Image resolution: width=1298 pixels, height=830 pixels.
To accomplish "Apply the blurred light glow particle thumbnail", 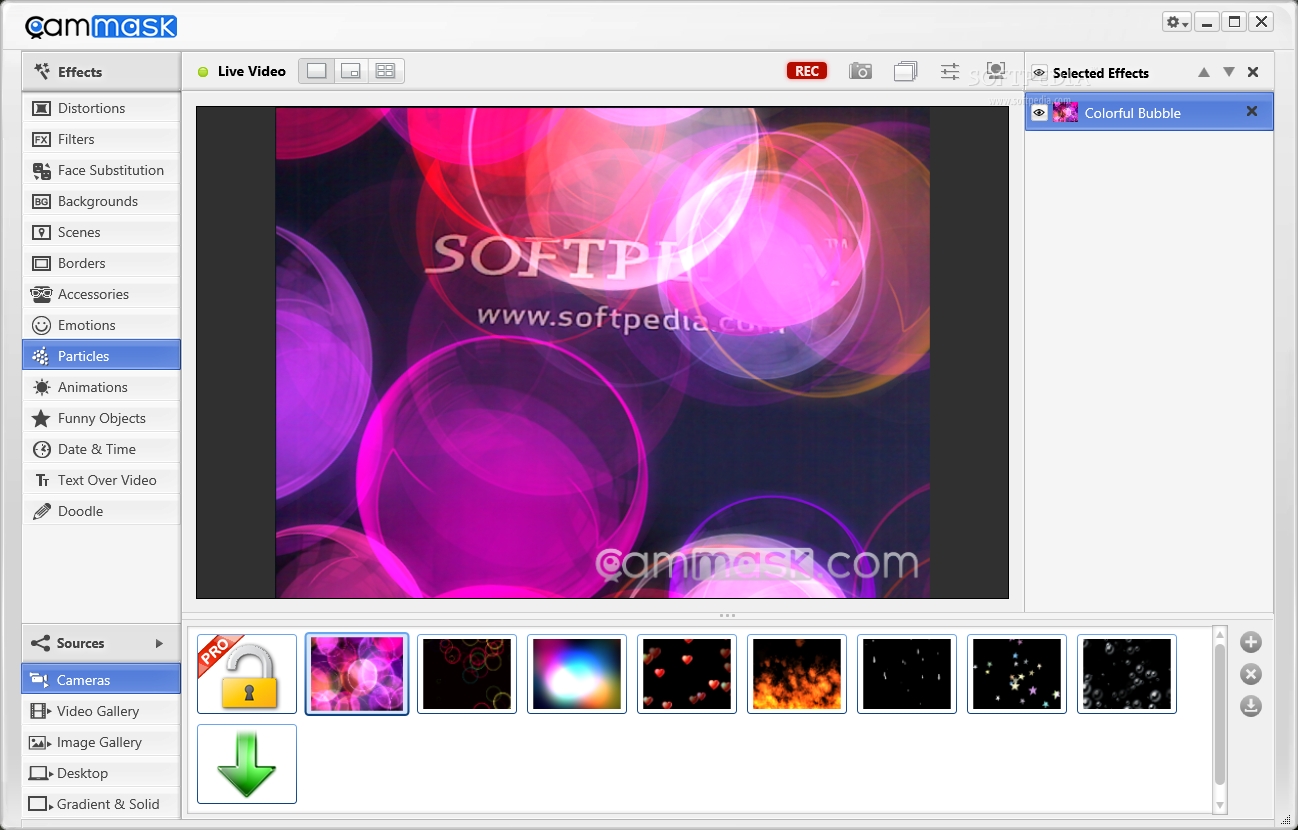I will pos(577,674).
